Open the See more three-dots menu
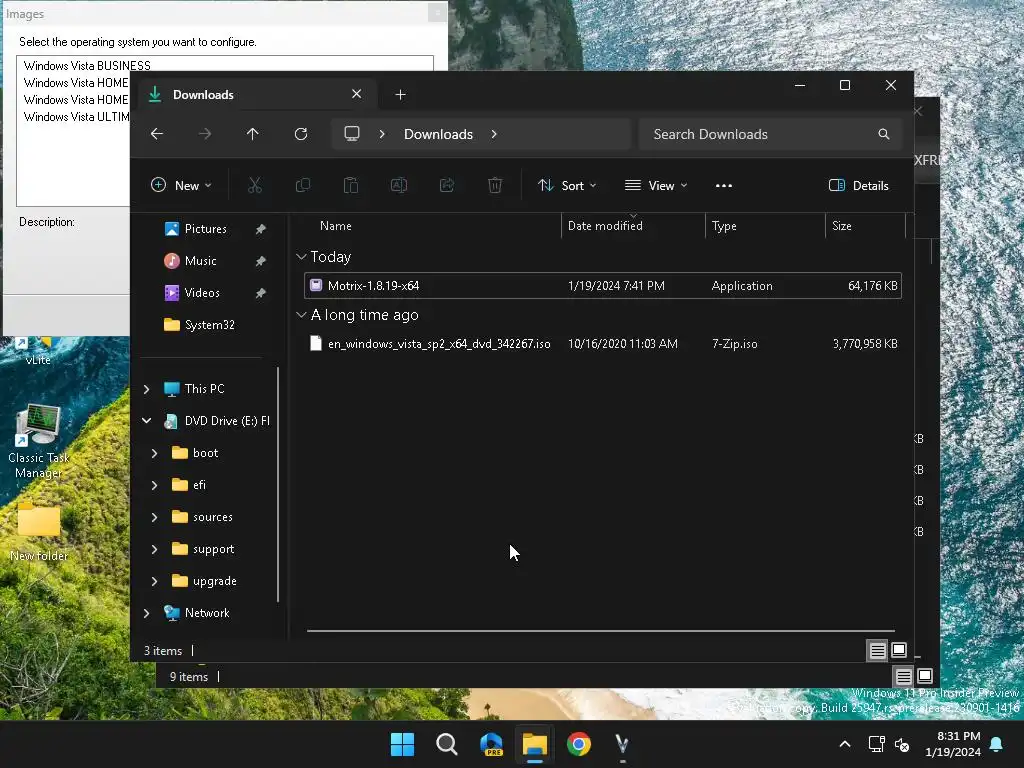Image resolution: width=1024 pixels, height=768 pixels. pyautogui.click(x=724, y=185)
